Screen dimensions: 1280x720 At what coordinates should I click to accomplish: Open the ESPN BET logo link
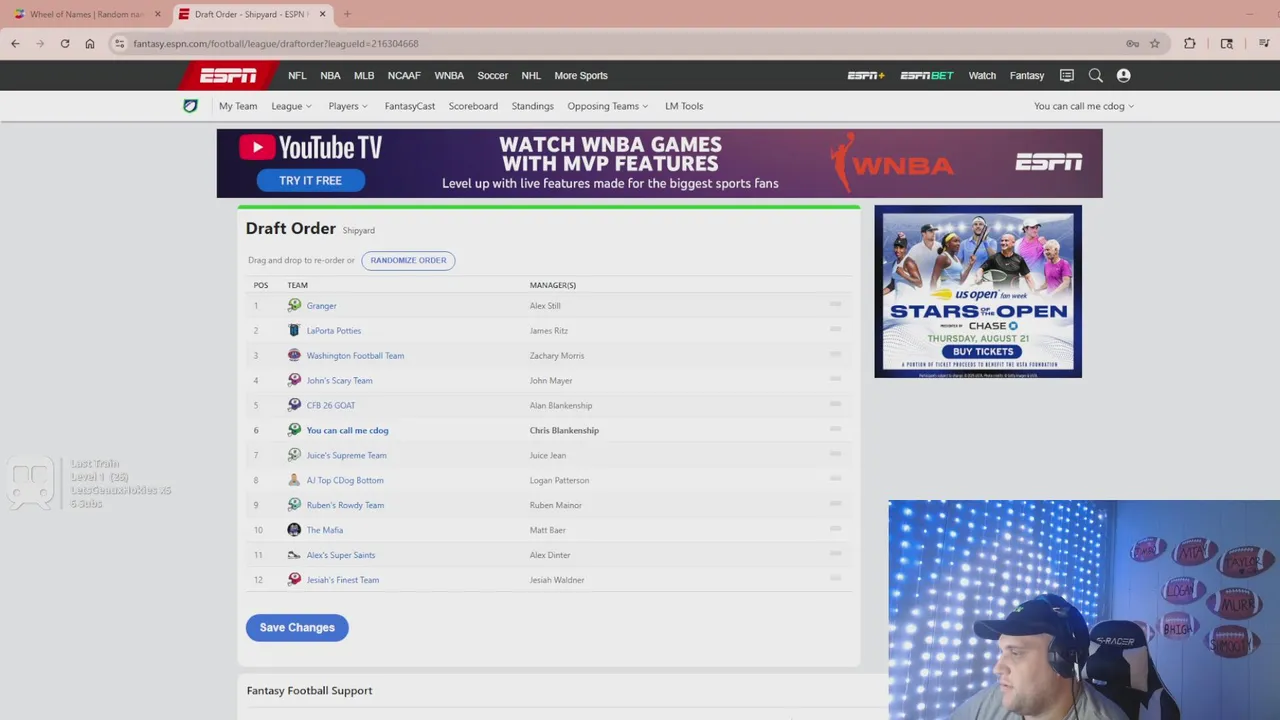(926, 76)
